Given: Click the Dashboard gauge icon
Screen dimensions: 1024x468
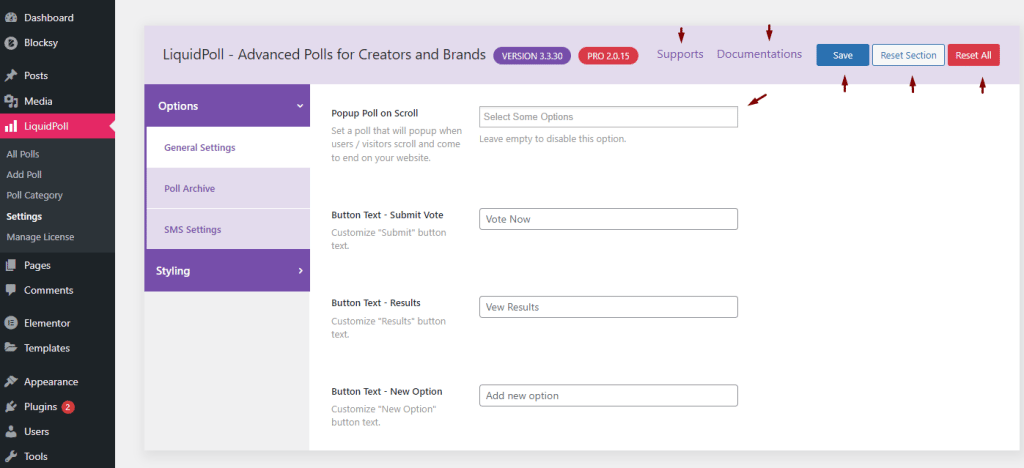Looking at the screenshot, I should tap(10, 18).
